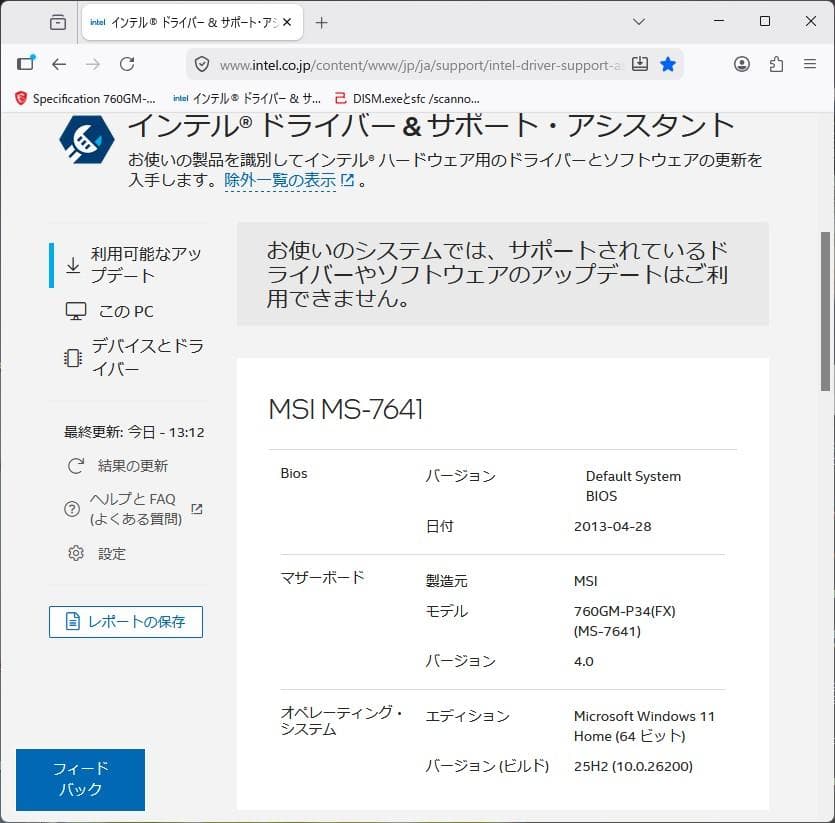Click the Default System BIOS value
The height and width of the screenshot is (823, 835).
[x=633, y=486]
